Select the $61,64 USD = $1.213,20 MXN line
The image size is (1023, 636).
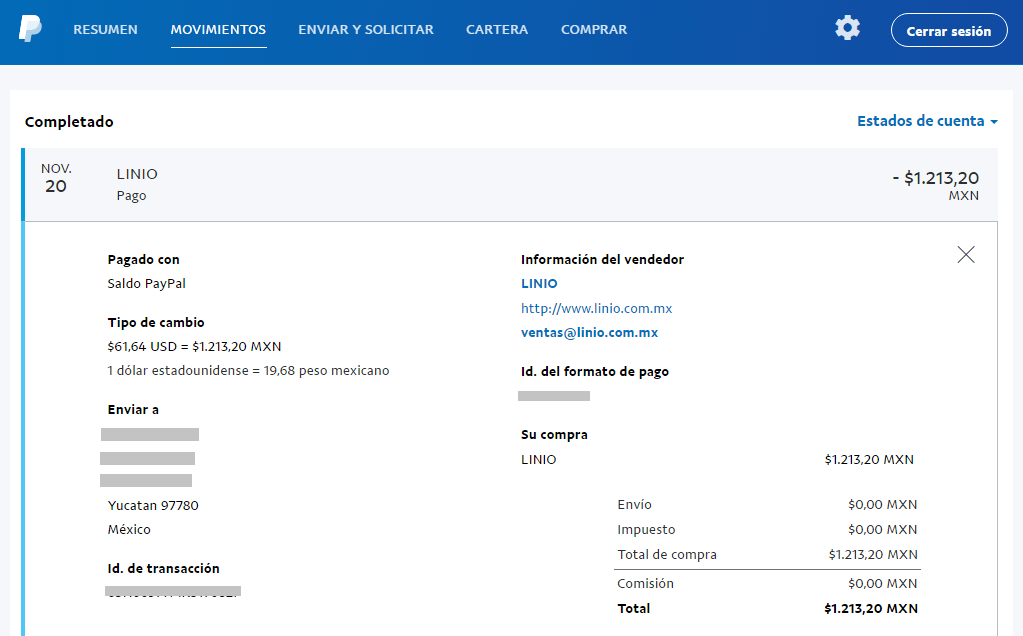pos(194,346)
